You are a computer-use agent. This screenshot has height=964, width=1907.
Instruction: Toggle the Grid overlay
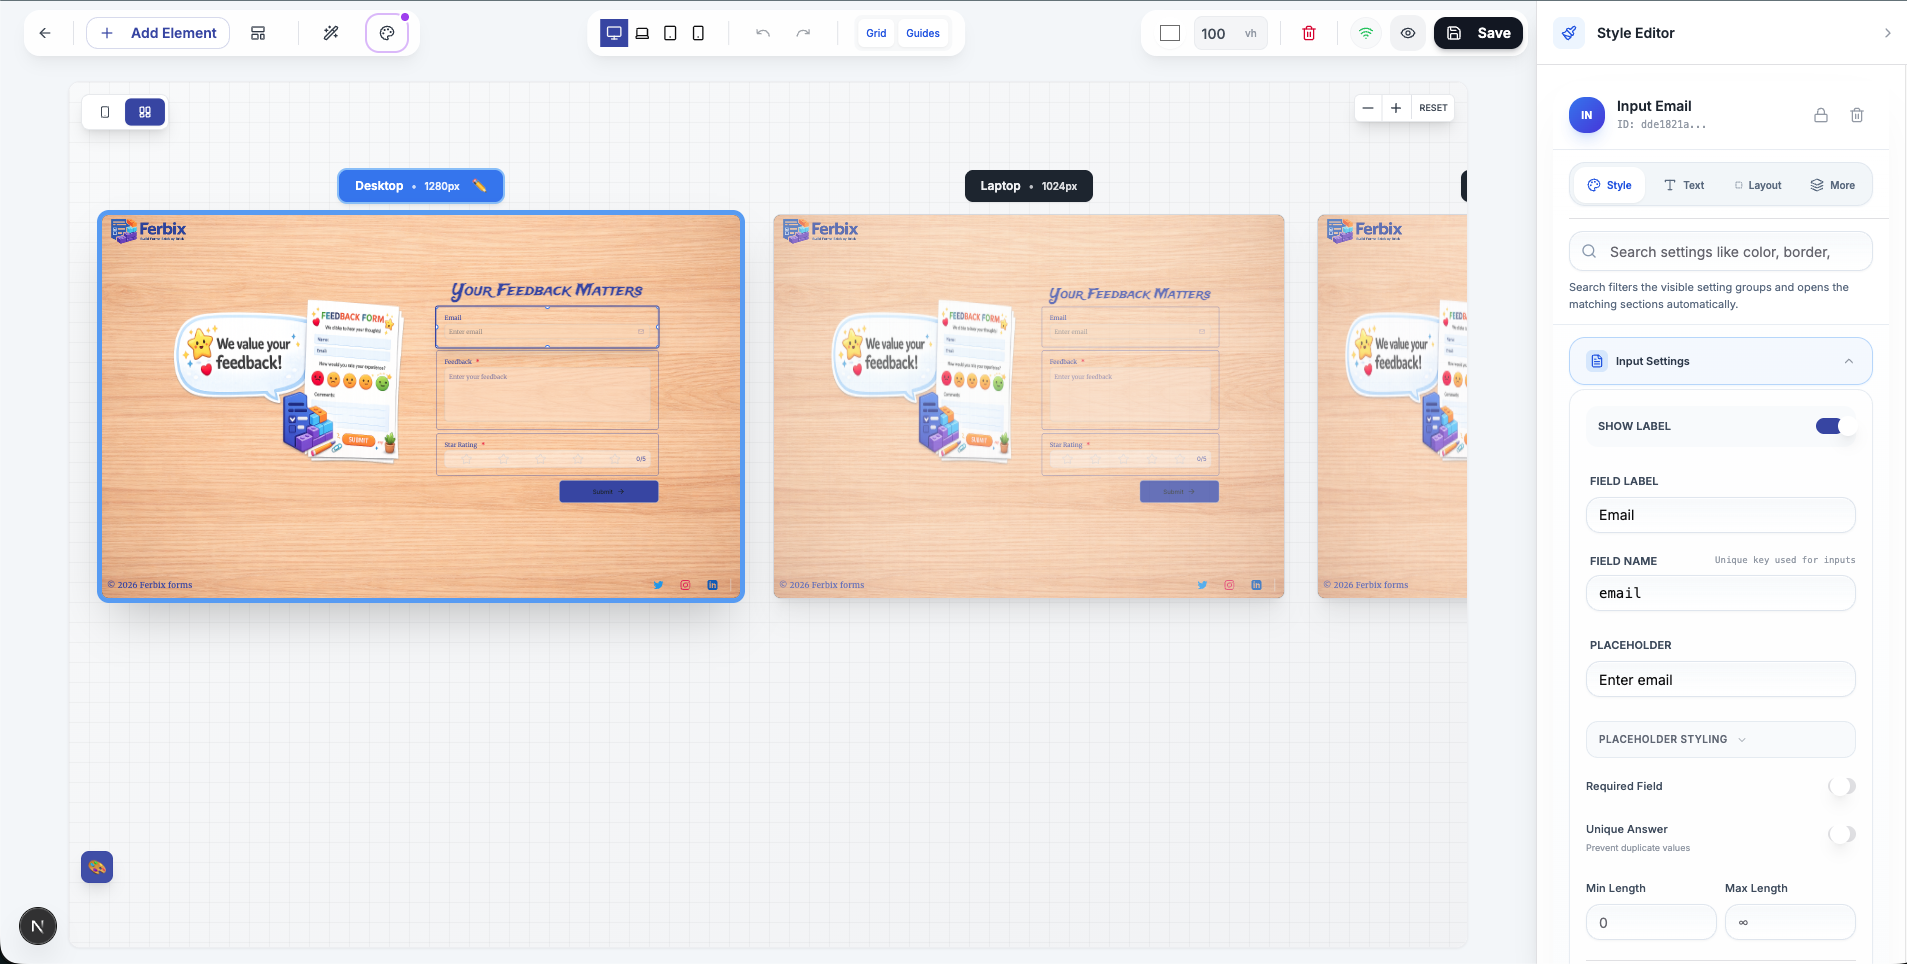point(876,33)
